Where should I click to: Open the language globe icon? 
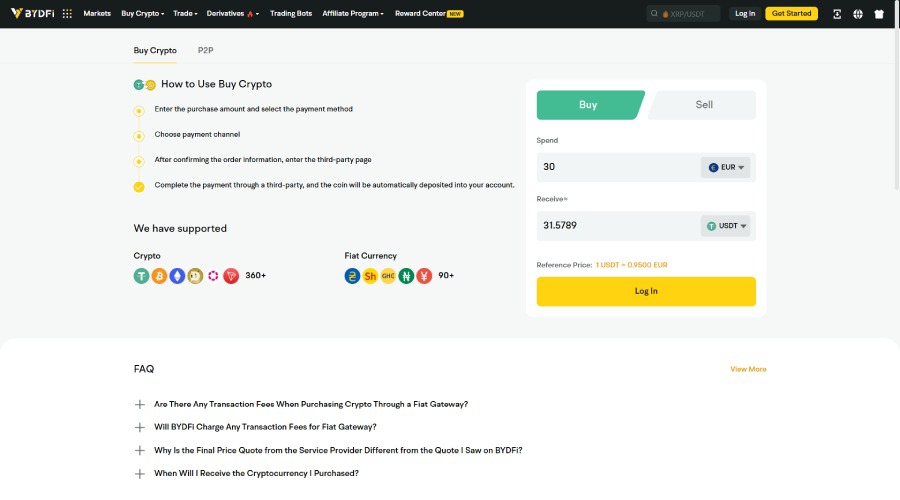tap(858, 14)
